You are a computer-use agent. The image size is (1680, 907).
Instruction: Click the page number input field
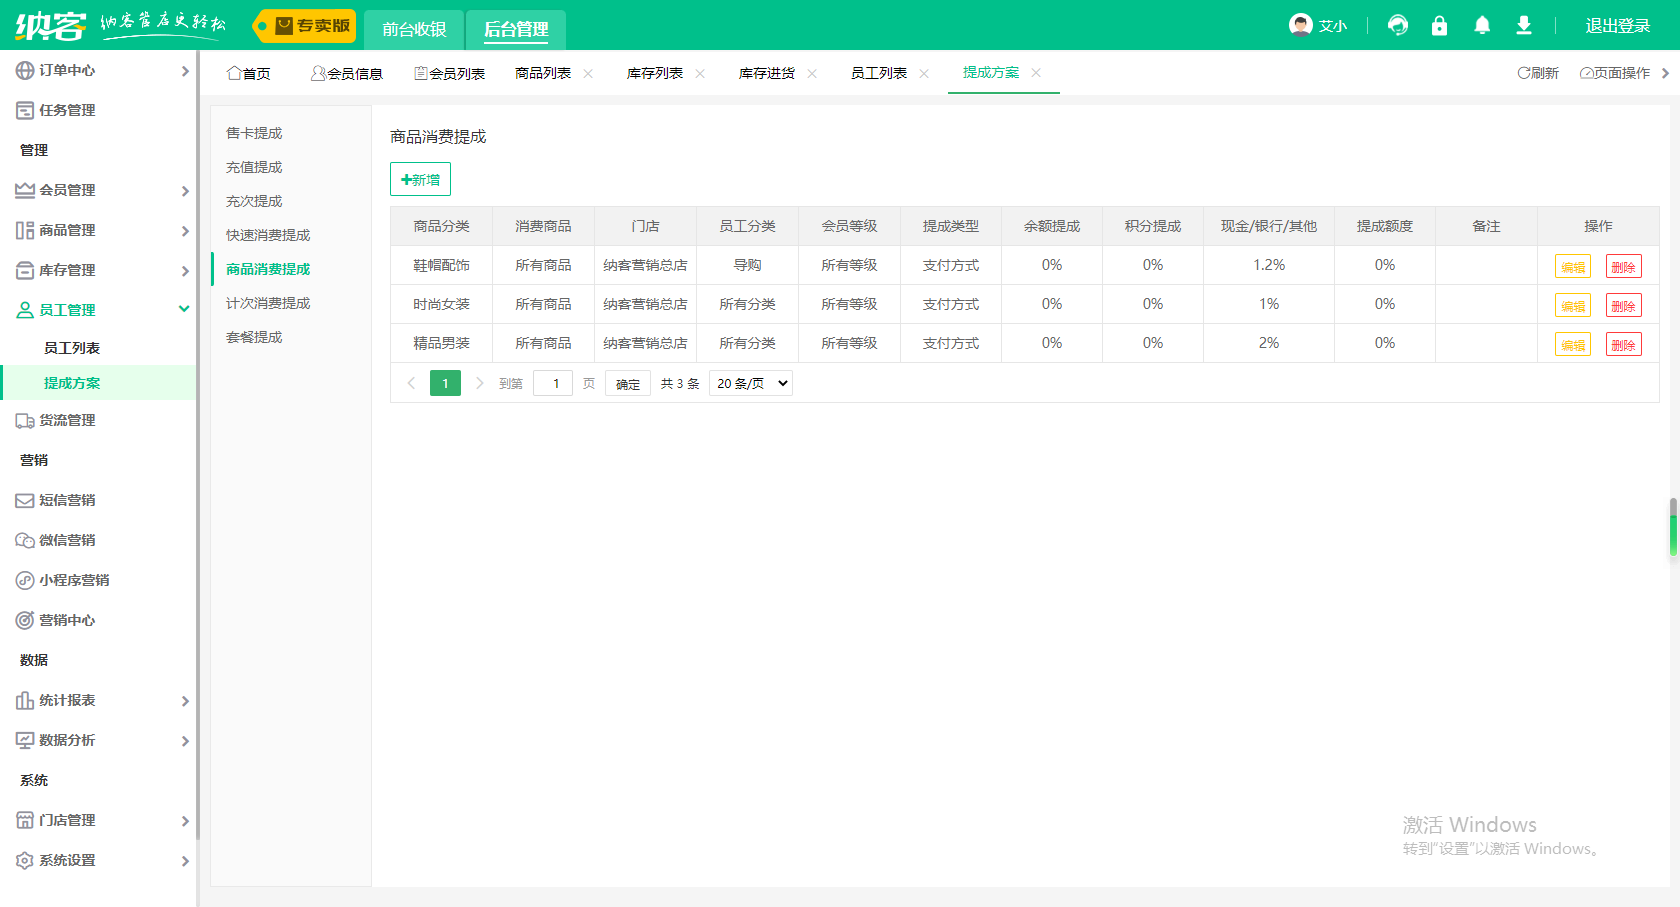click(553, 383)
